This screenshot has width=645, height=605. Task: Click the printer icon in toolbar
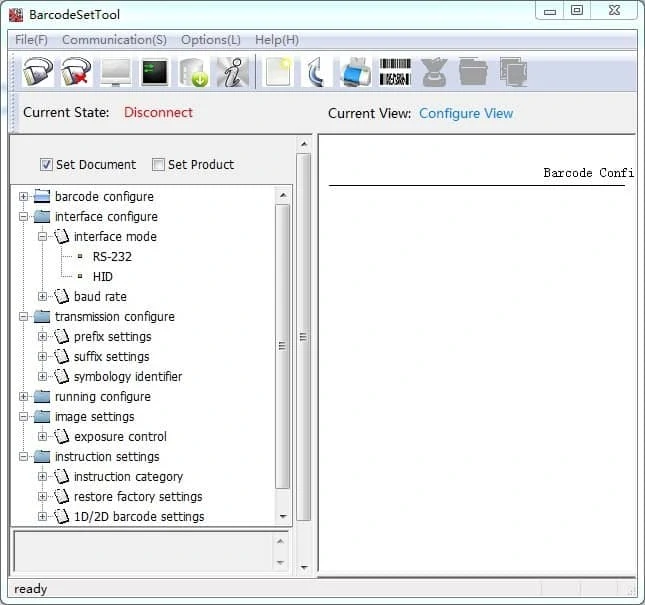point(355,72)
